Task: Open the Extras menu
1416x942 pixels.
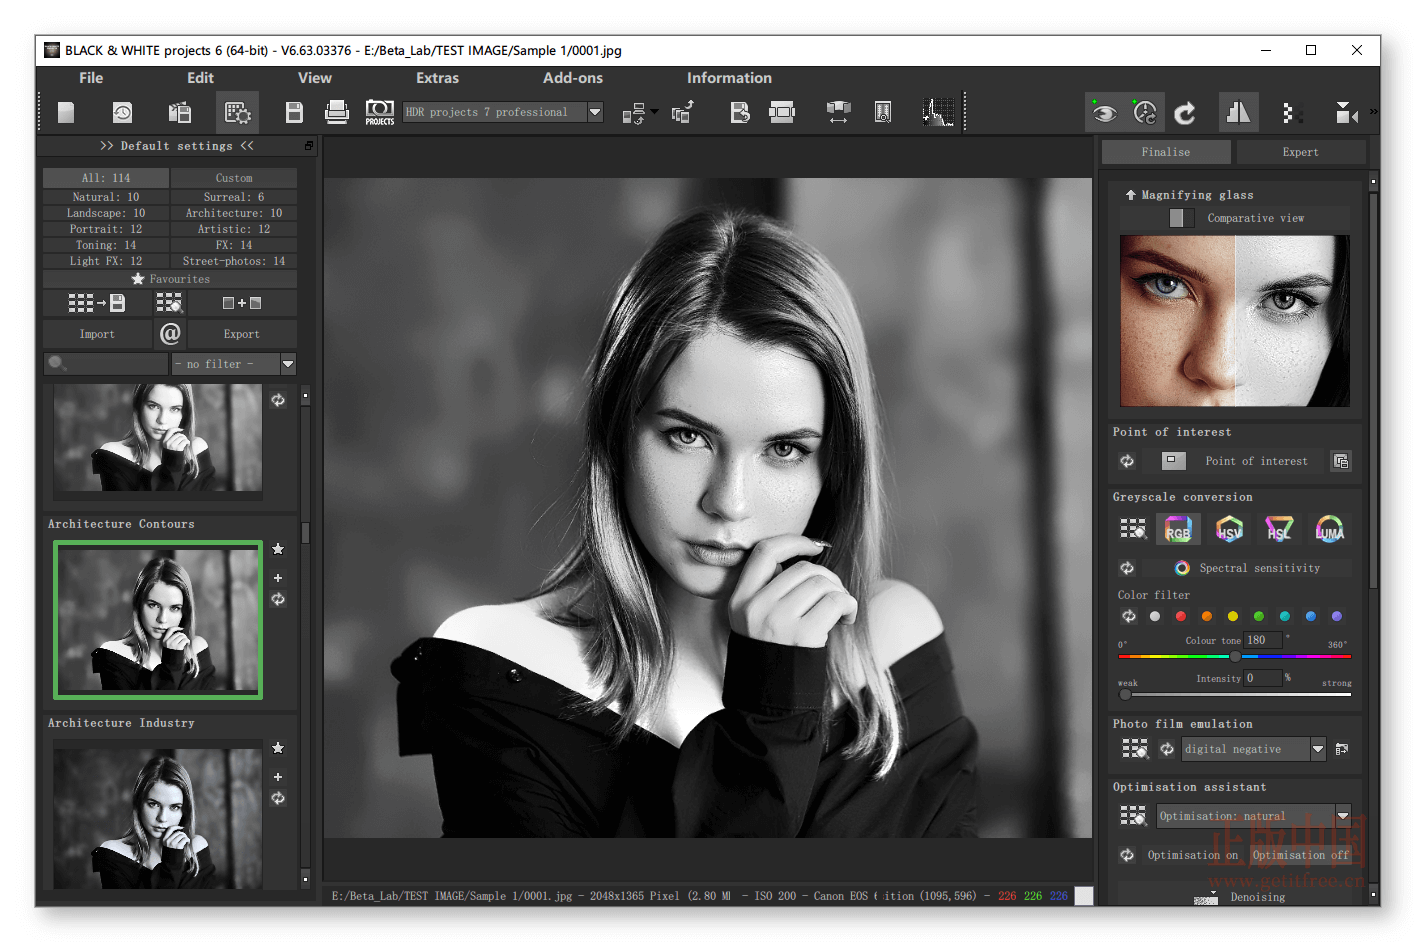Action: (437, 78)
